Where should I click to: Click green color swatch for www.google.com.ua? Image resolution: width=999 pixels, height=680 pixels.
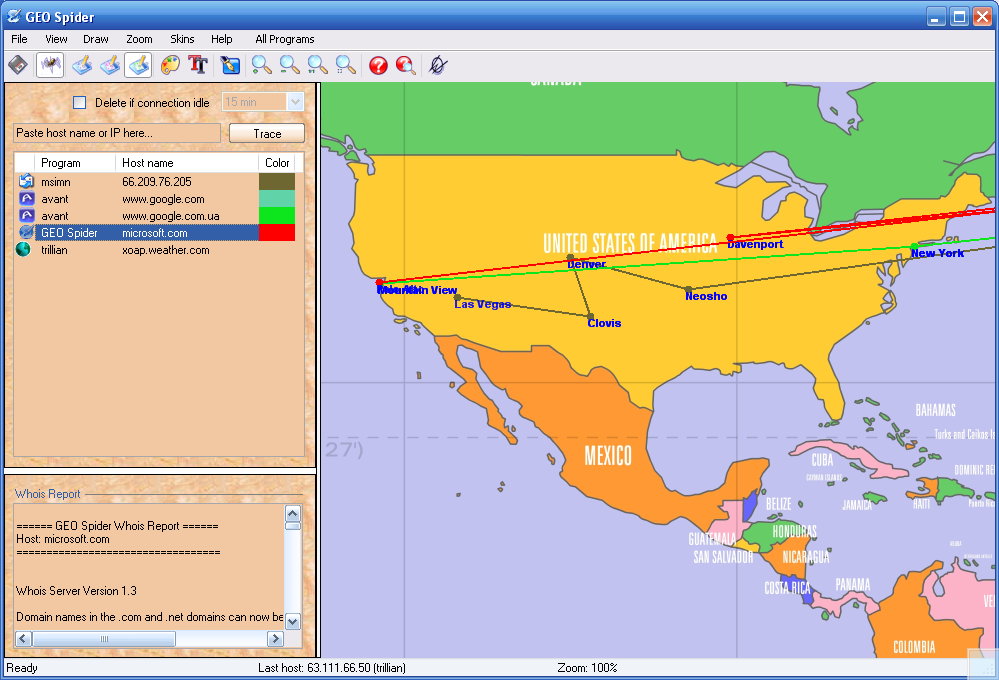click(277, 216)
